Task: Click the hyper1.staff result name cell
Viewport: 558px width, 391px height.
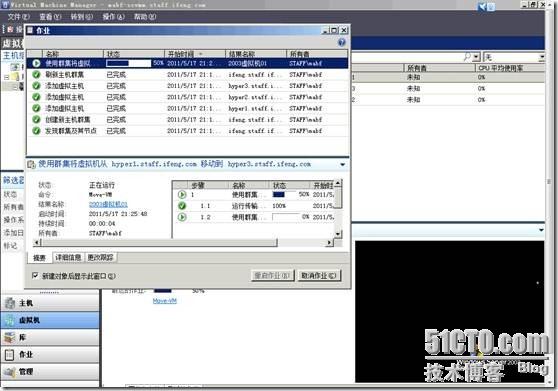Action: click(255, 108)
